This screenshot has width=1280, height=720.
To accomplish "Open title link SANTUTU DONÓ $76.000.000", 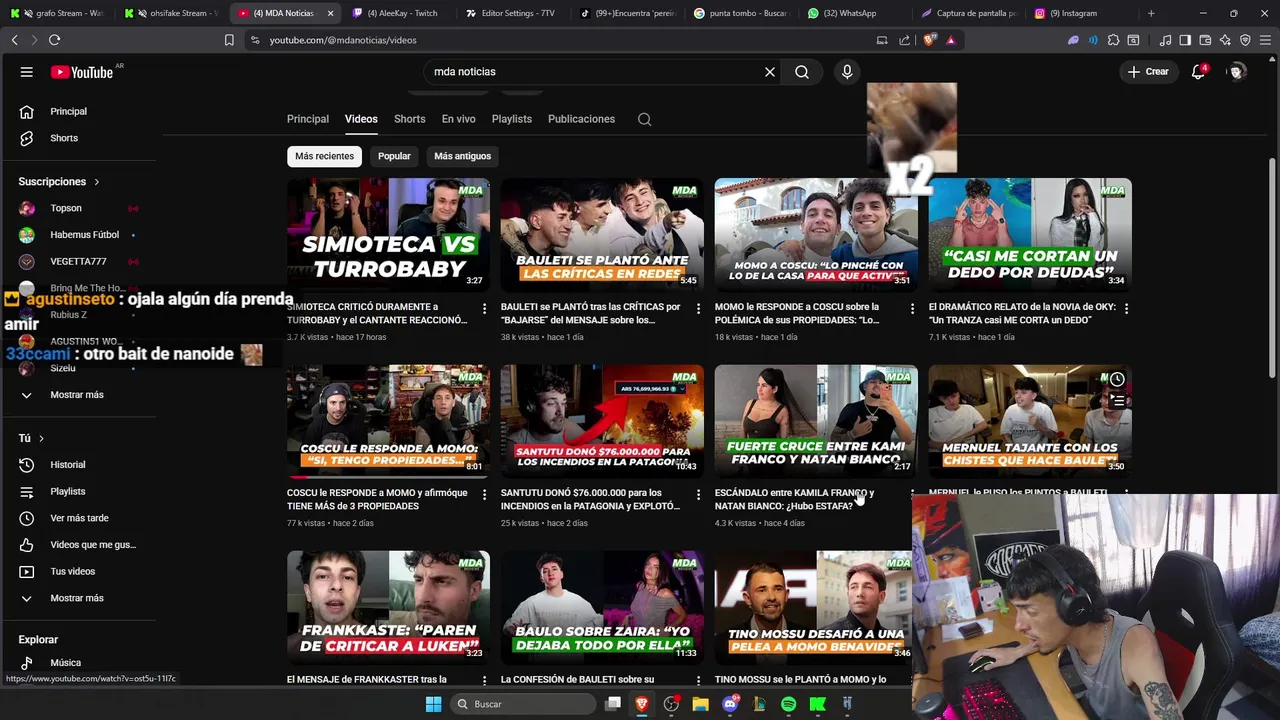I will pos(591,499).
